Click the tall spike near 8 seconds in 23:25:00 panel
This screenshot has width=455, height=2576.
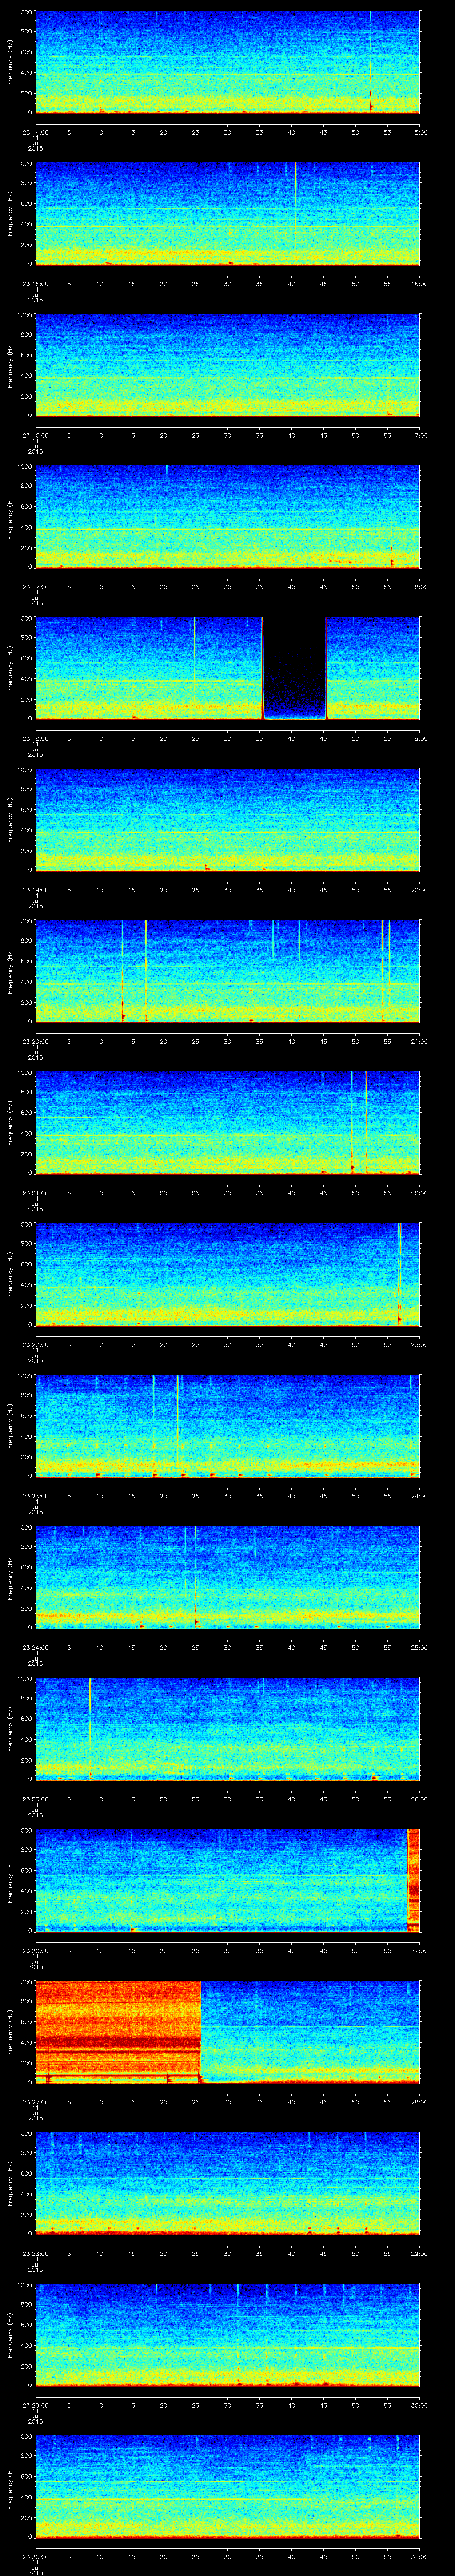pos(90,1728)
